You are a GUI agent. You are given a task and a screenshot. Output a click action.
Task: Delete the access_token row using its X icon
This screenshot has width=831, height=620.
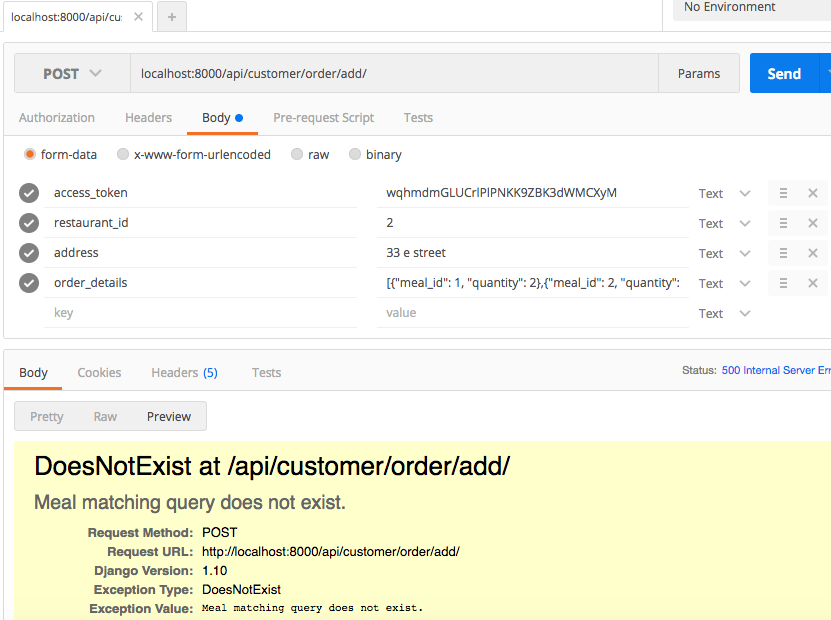pyautogui.click(x=813, y=193)
